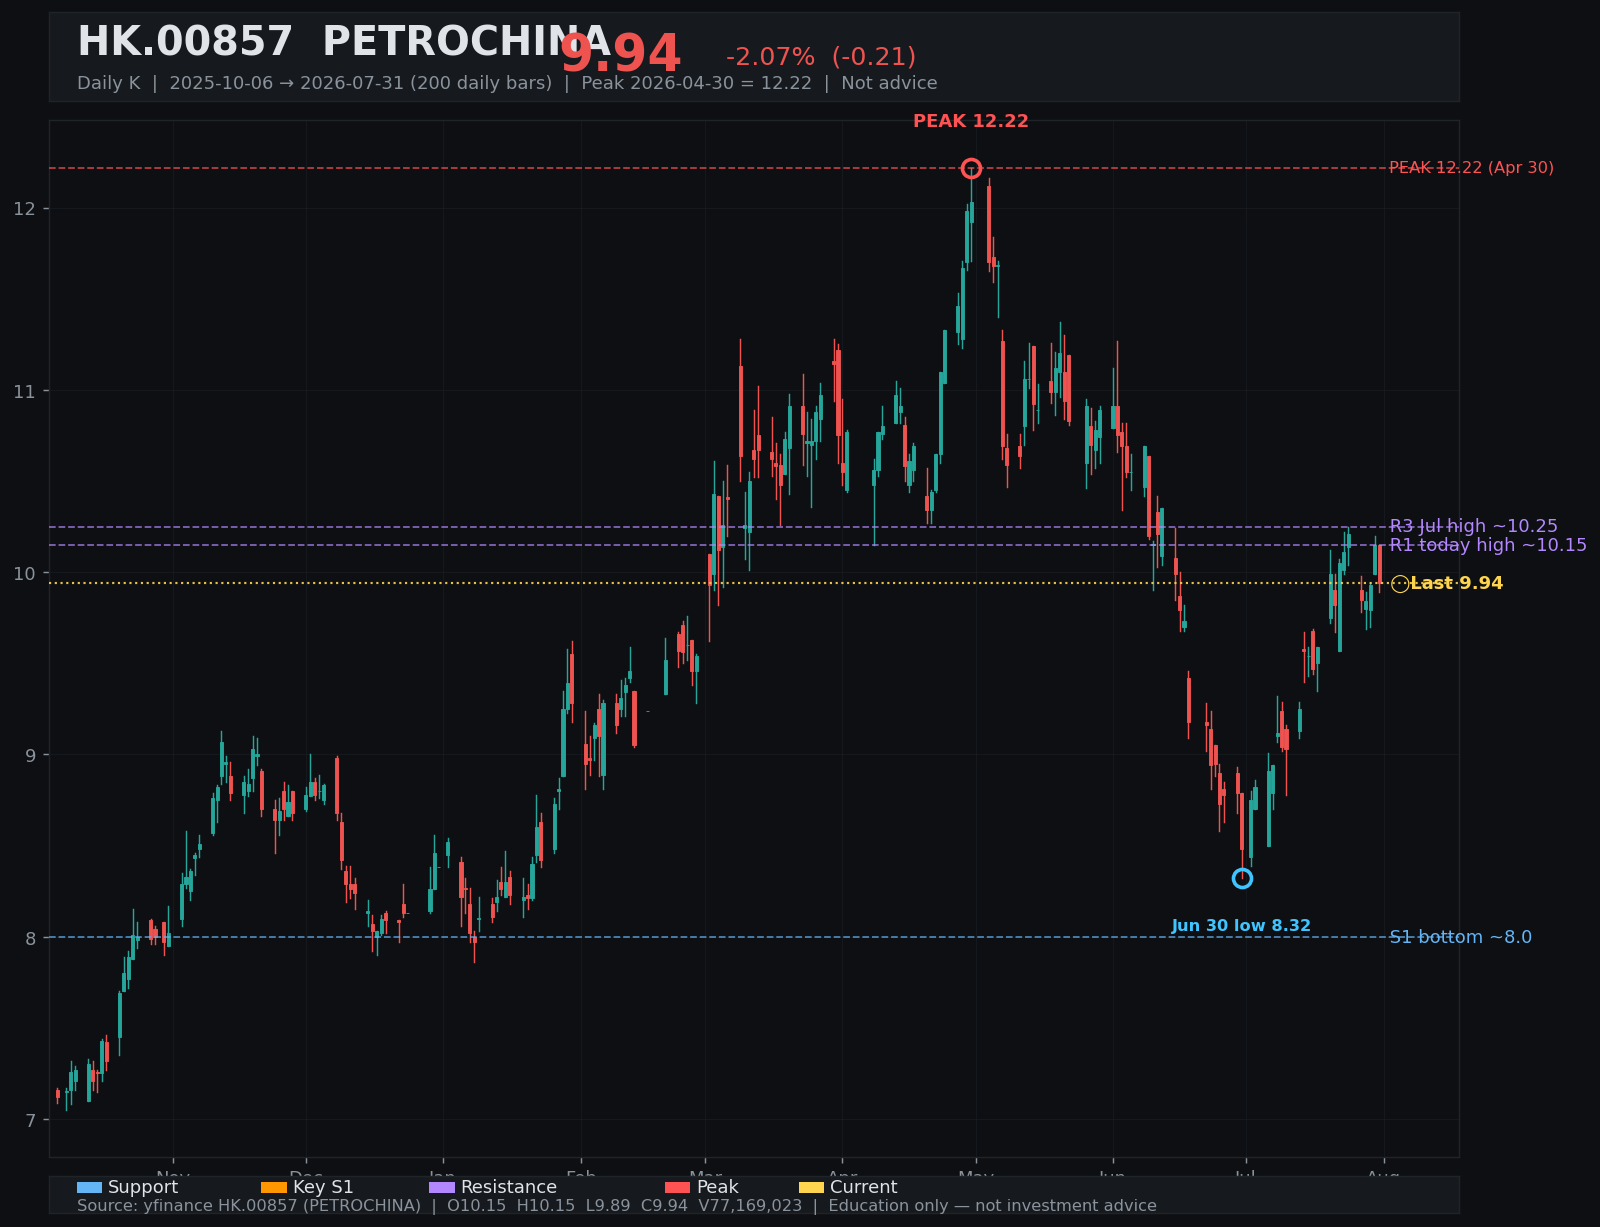
Task: Click the 11 tick on the price axis
Action: pyautogui.click(x=24, y=391)
